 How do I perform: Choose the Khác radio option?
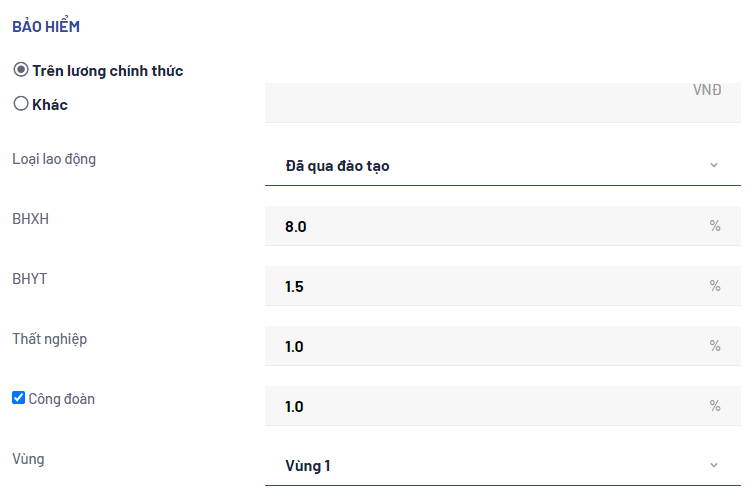pos(20,103)
